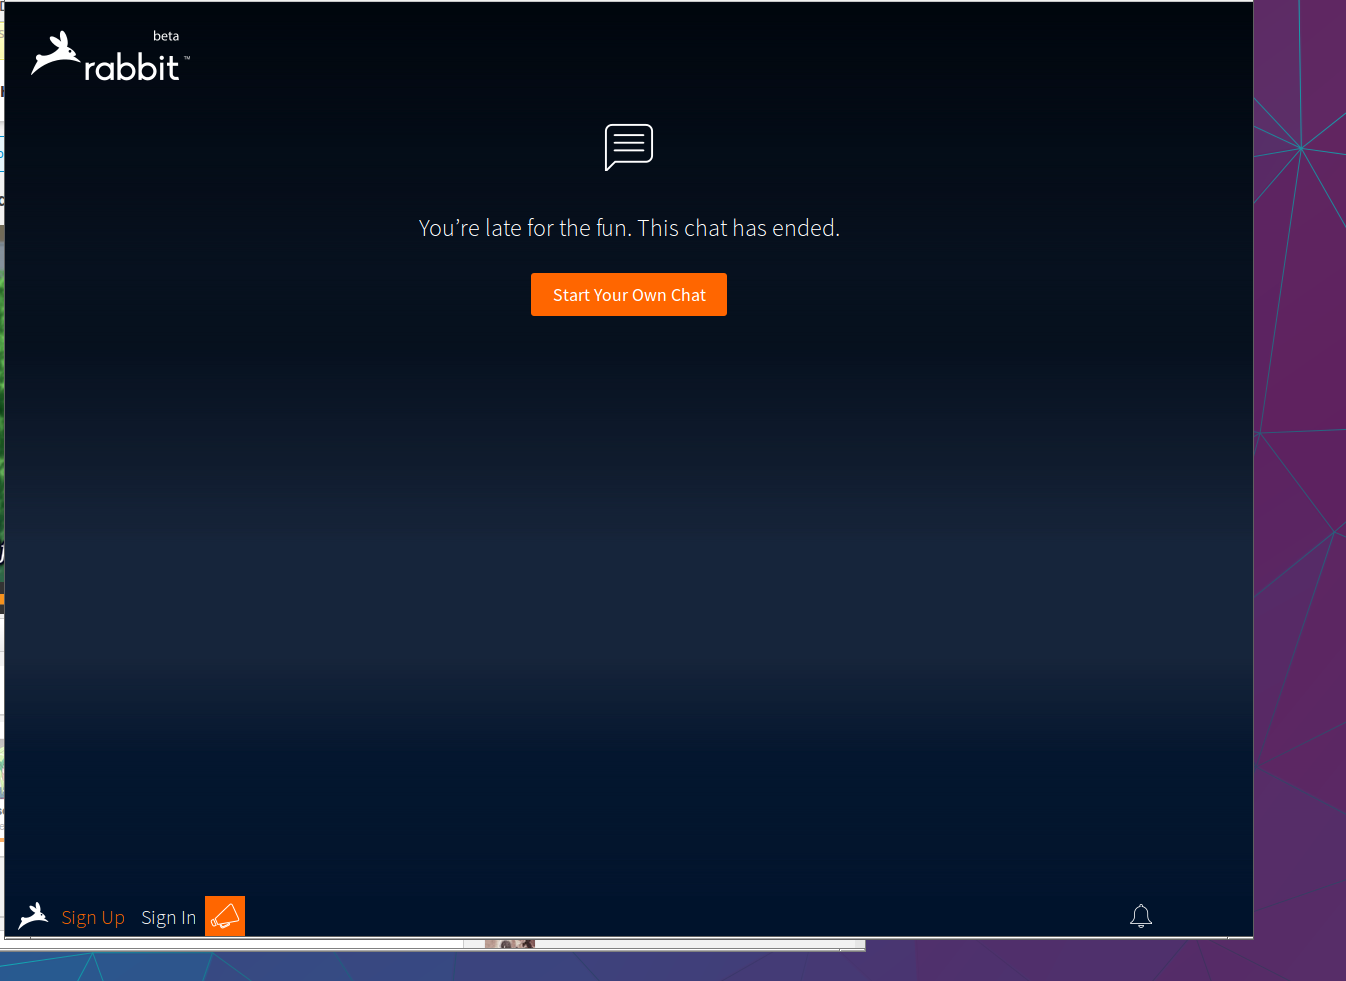Click "You're late for the fun" message
The height and width of the screenshot is (981, 1346).
click(629, 228)
